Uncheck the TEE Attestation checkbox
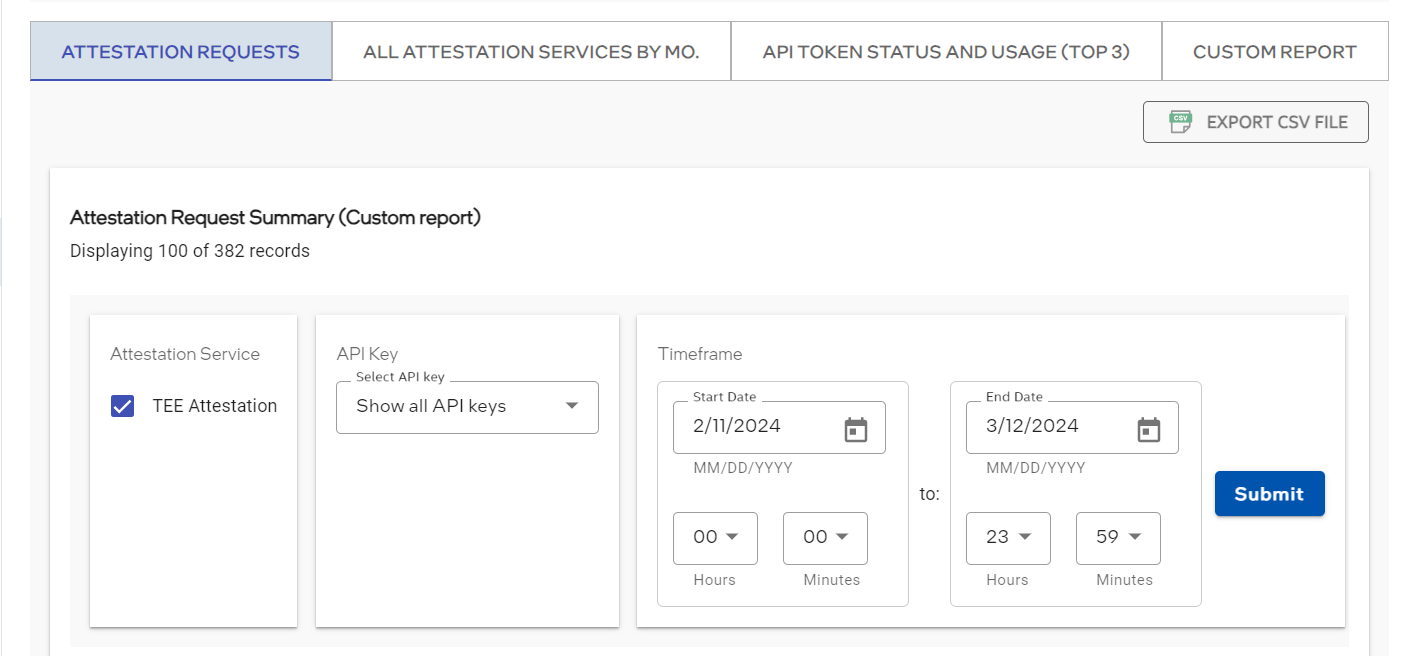The height and width of the screenshot is (656, 1420). (x=122, y=406)
